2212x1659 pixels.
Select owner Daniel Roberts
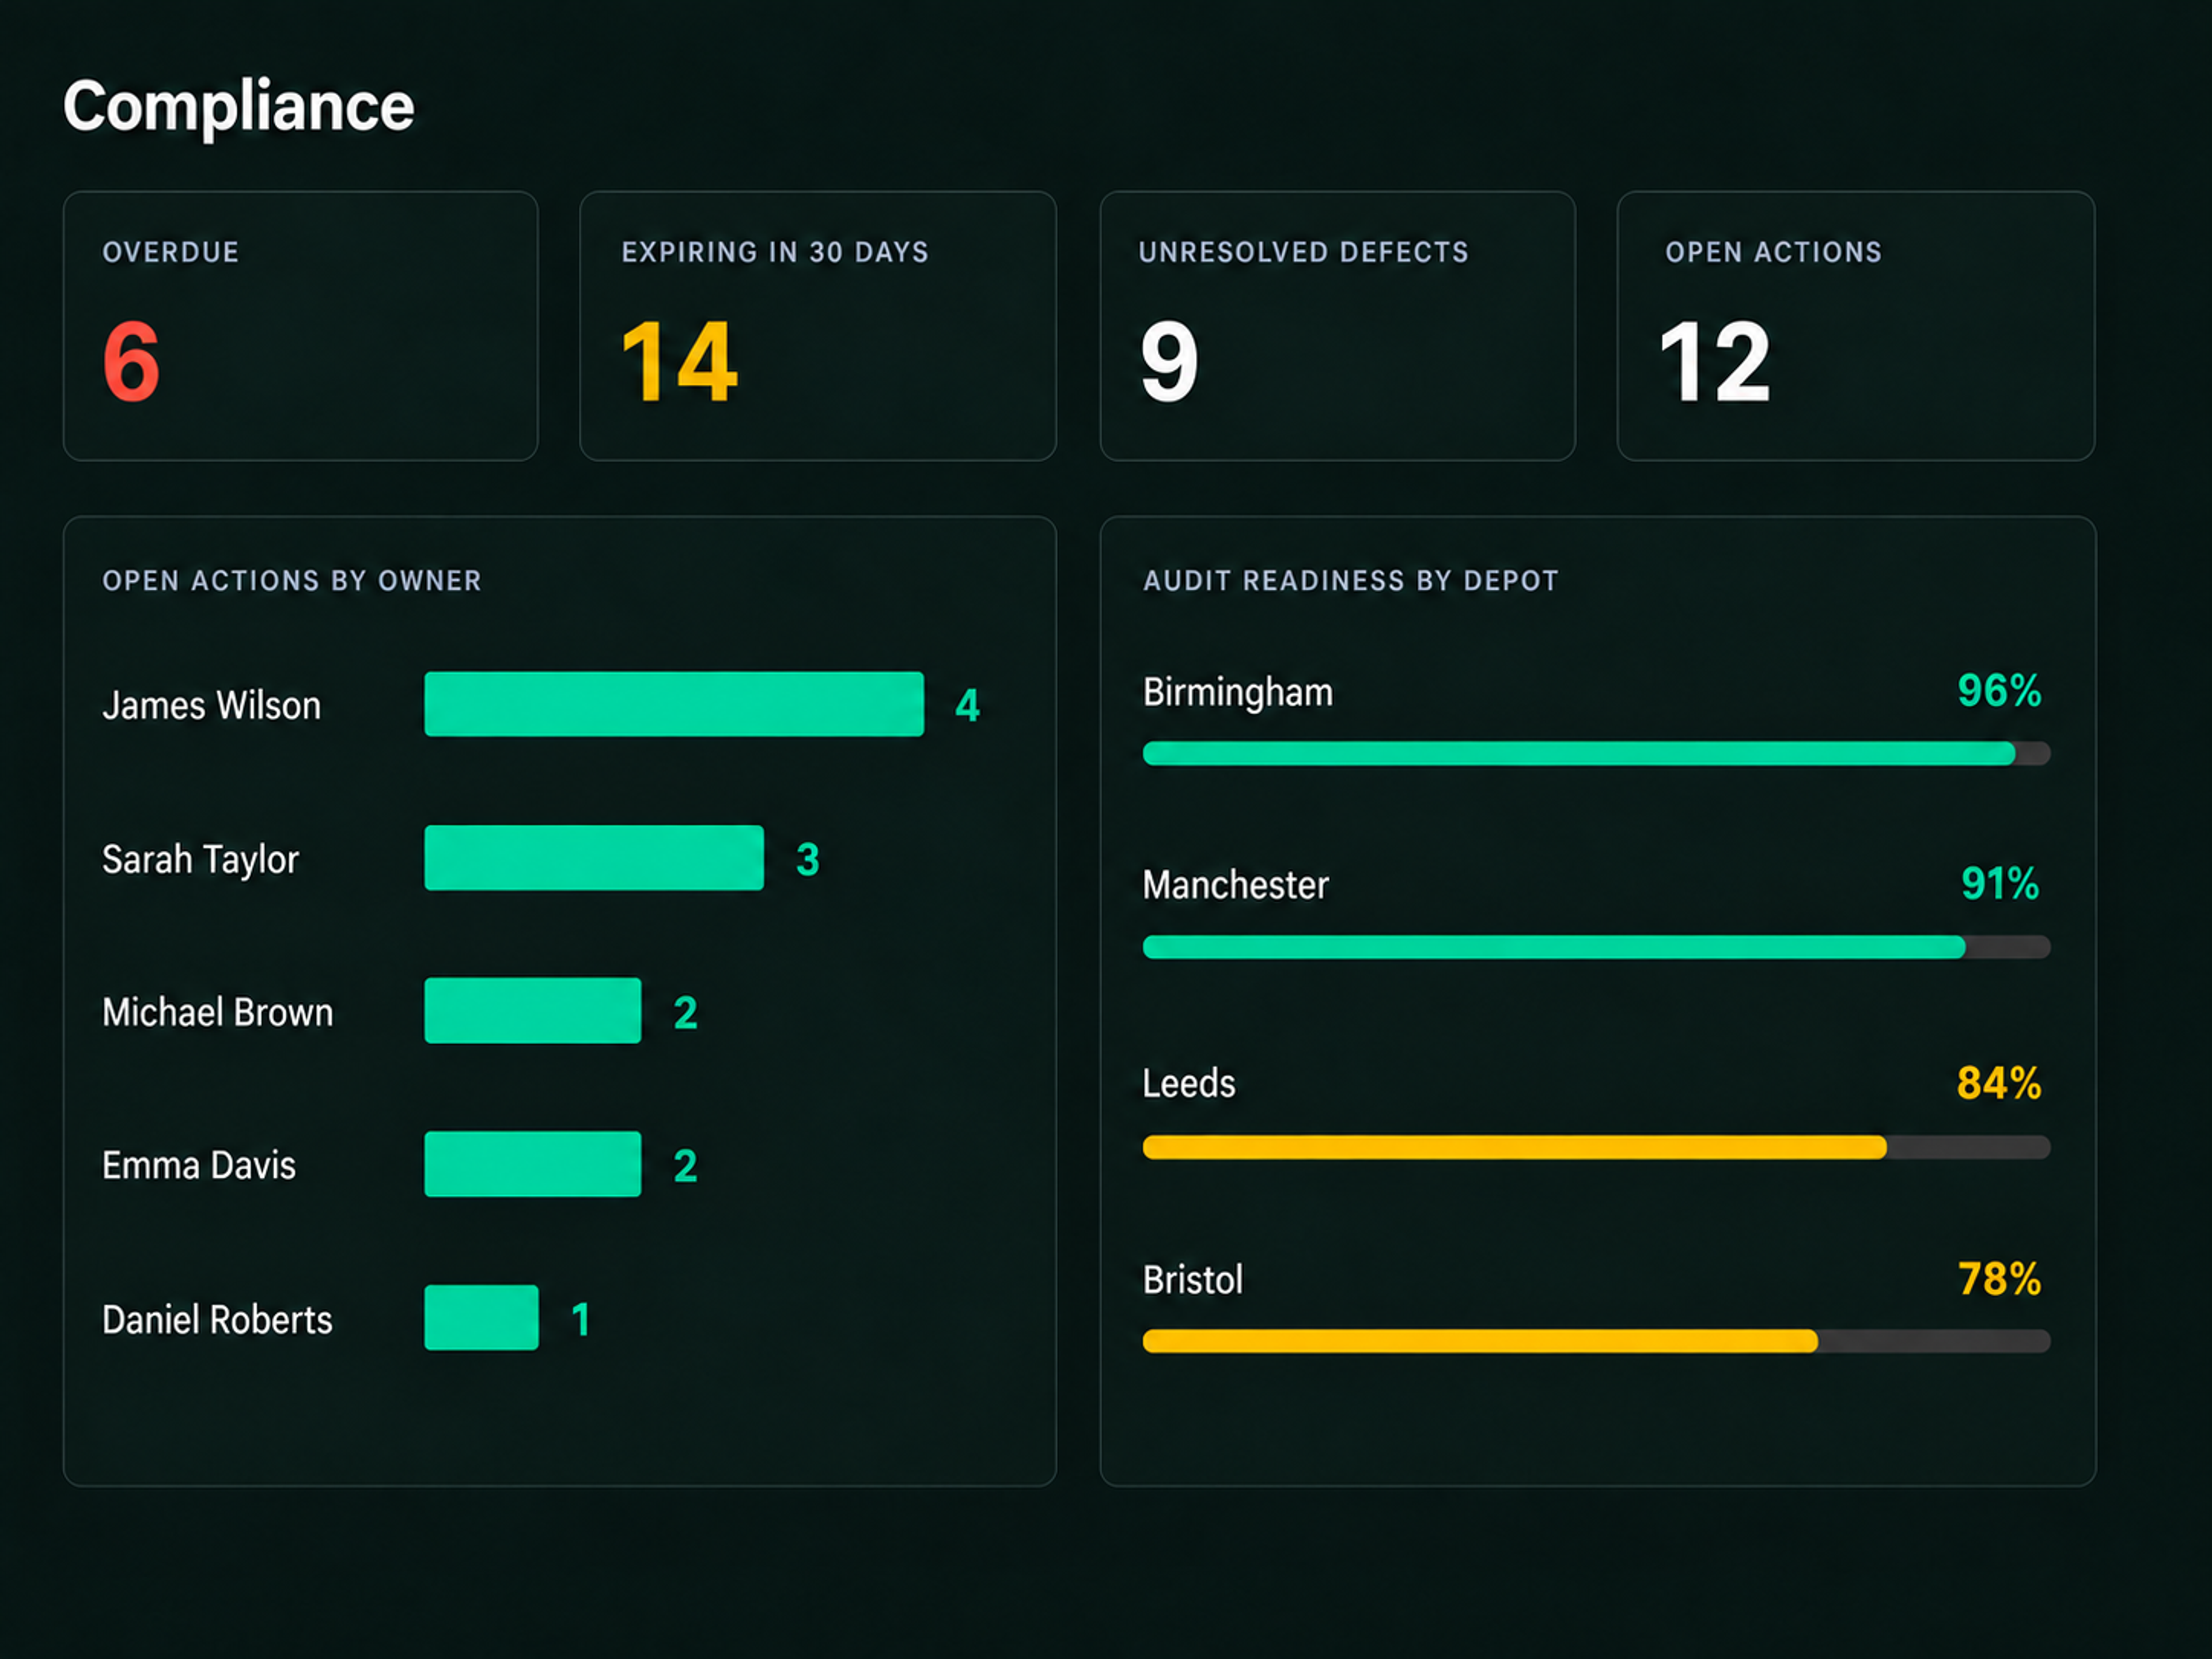[217, 1319]
